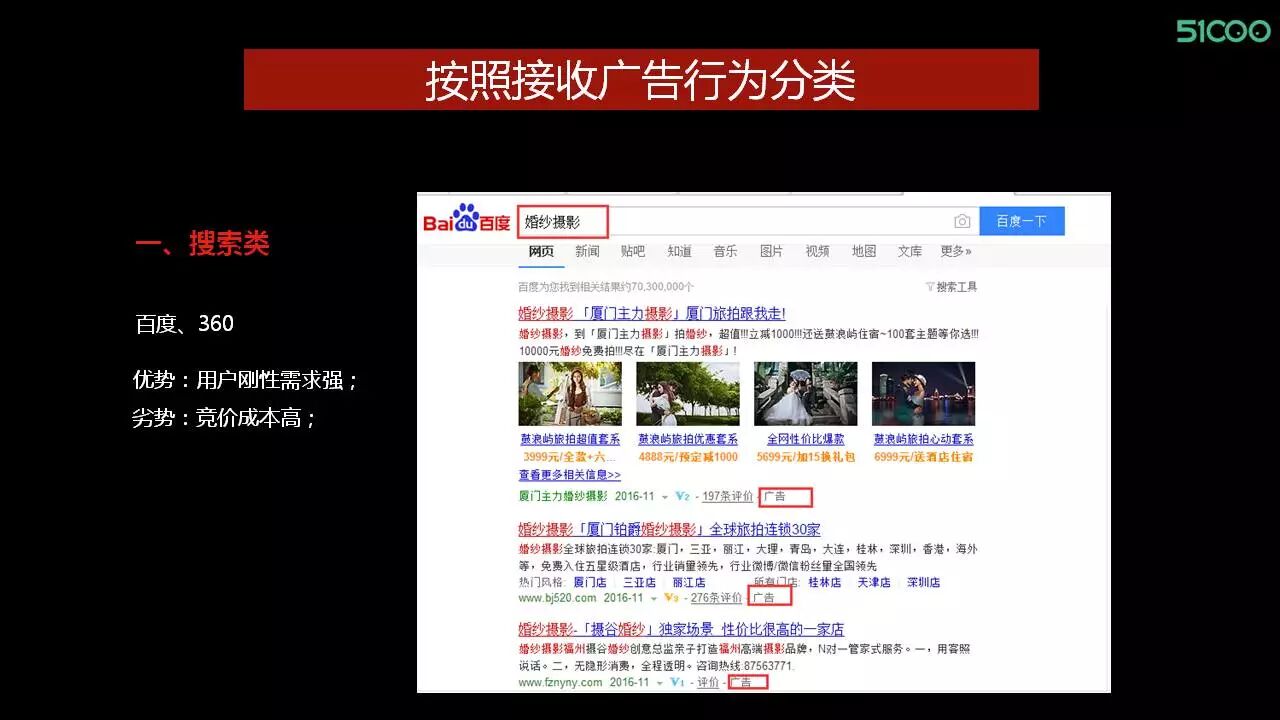Expand the 更多» tab list

click(x=955, y=251)
